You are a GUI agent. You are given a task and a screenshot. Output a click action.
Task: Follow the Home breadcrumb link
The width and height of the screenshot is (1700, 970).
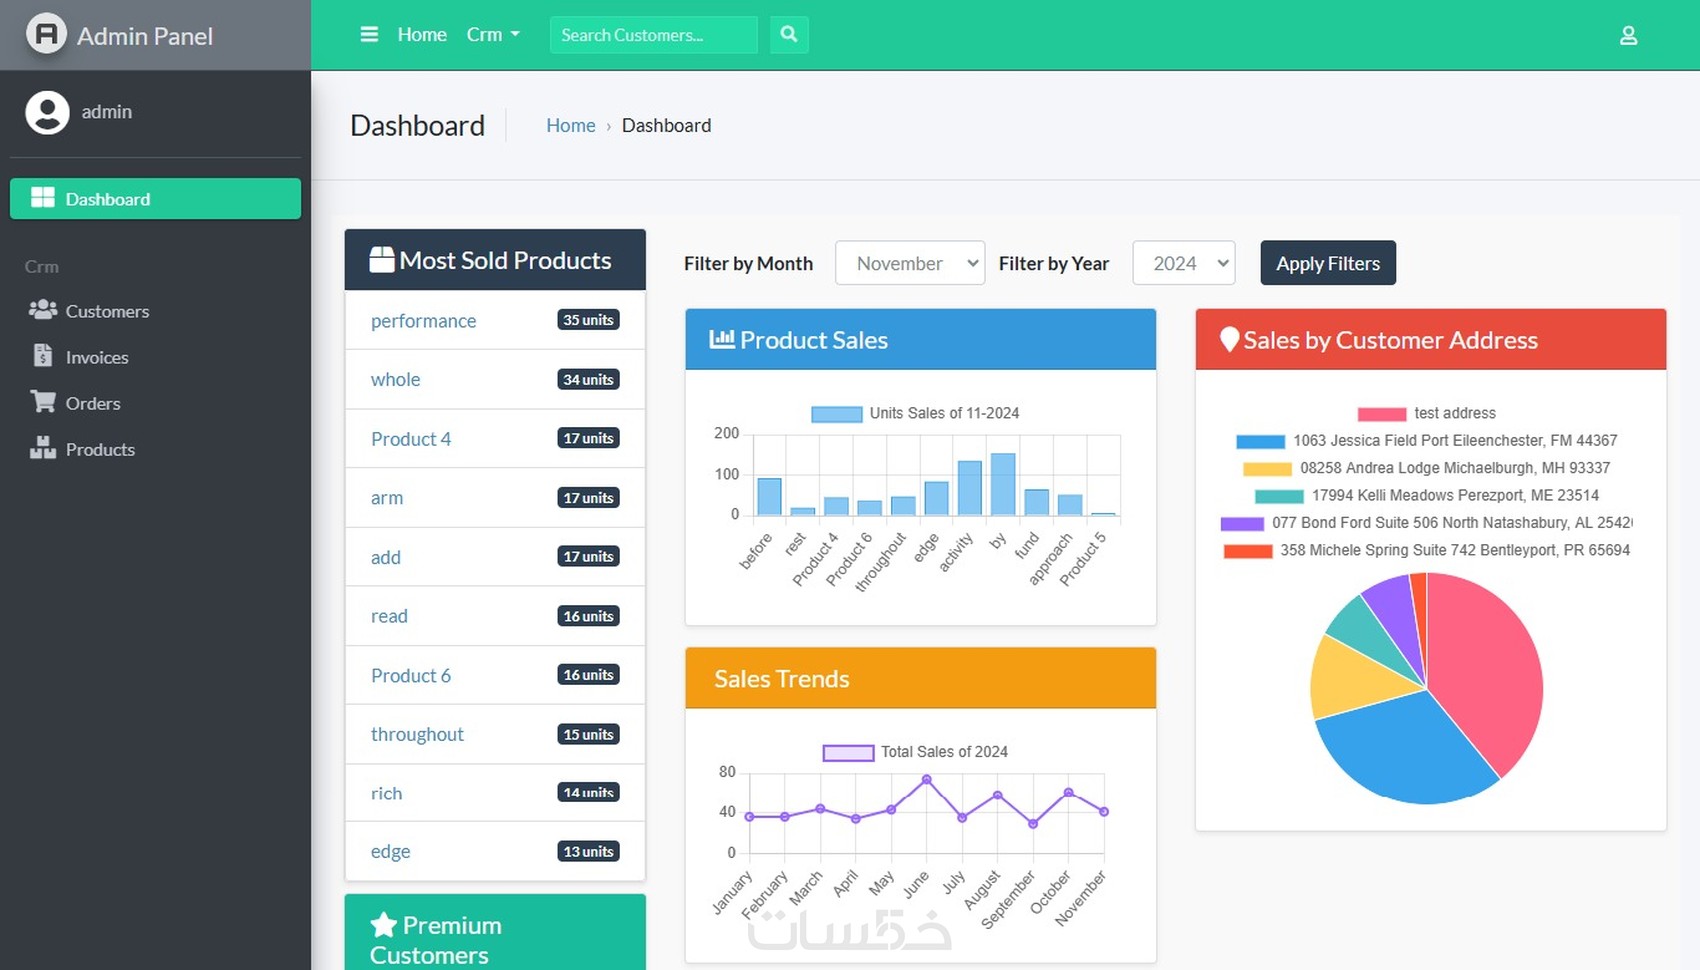point(570,126)
